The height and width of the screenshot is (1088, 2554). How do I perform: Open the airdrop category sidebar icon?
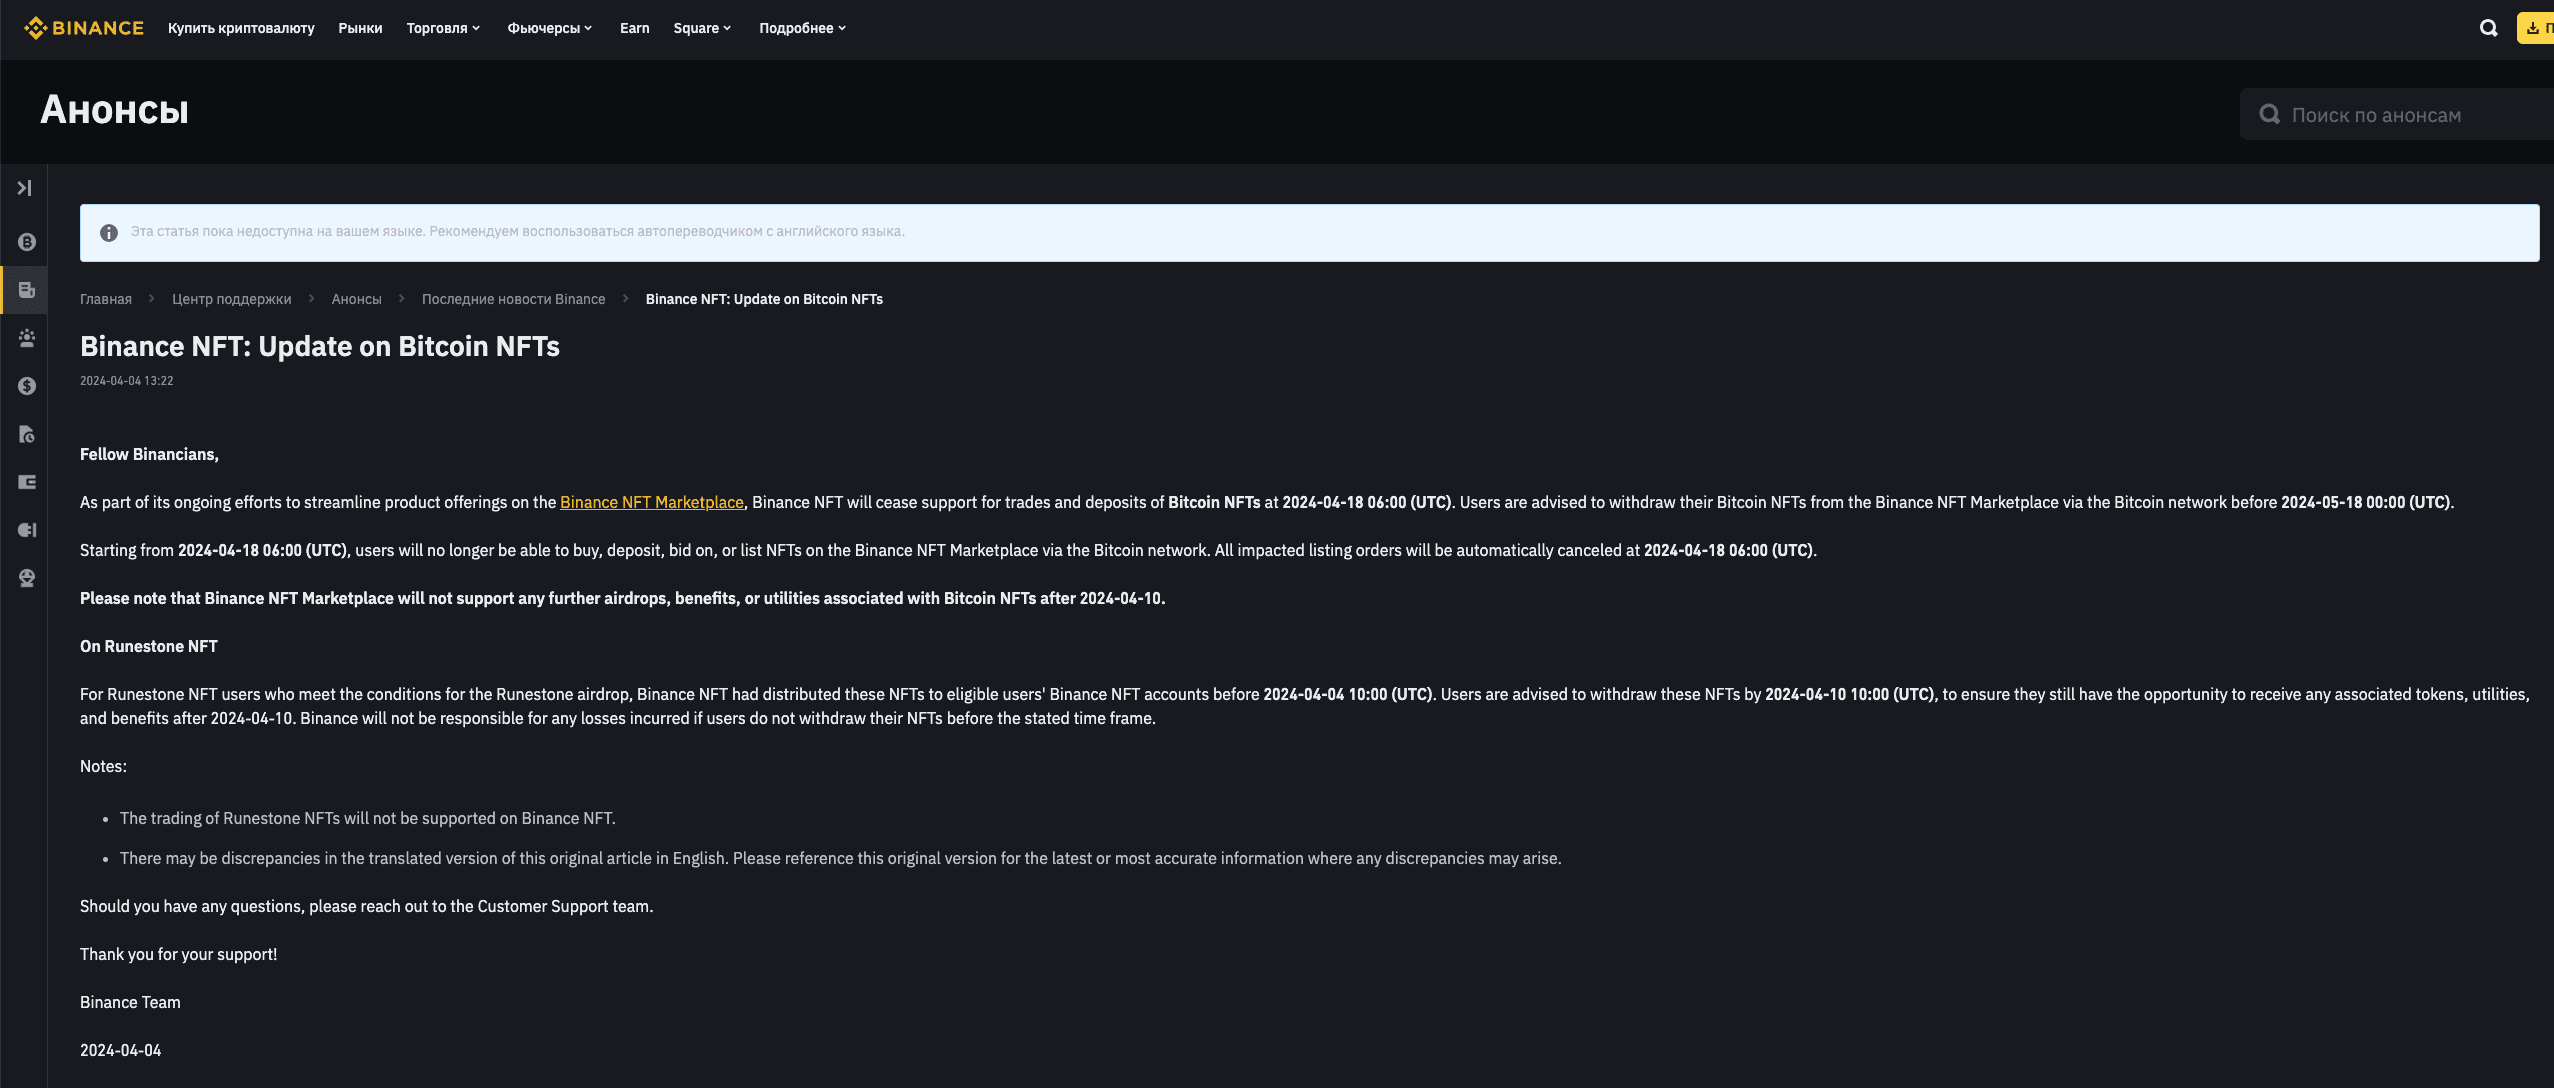pyautogui.click(x=26, y=577)
